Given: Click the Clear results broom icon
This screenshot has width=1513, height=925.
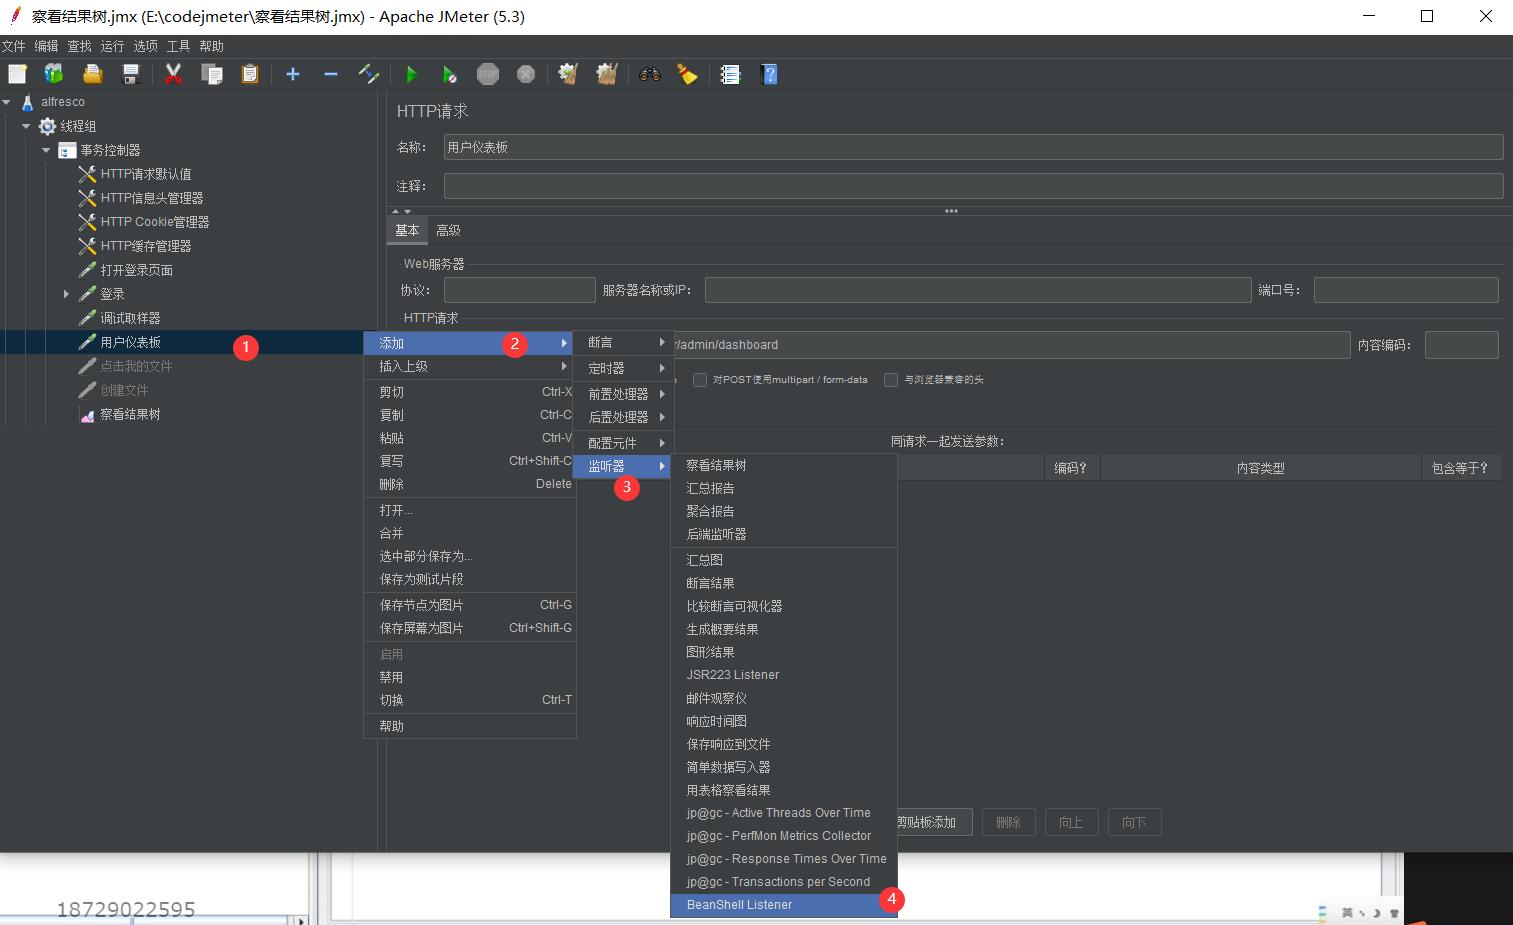Looking at the screenshot, I should pos(569,74).
